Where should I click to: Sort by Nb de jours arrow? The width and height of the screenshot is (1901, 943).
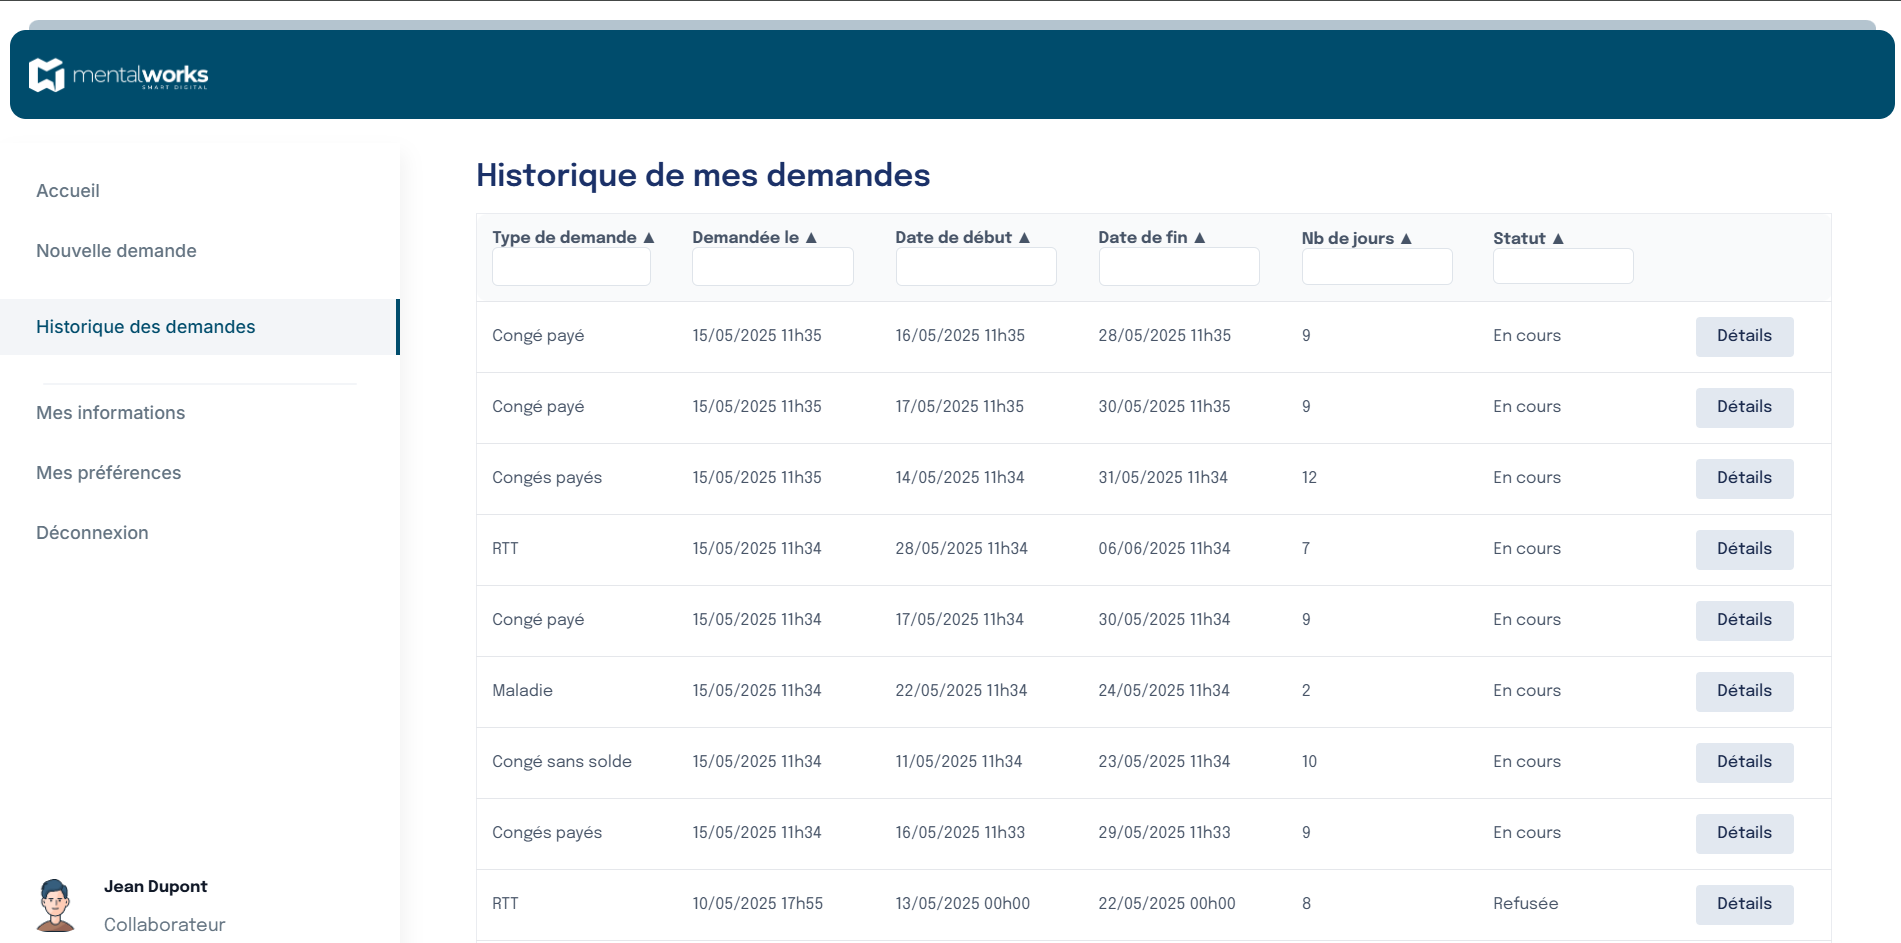(x=1406, y=239)
